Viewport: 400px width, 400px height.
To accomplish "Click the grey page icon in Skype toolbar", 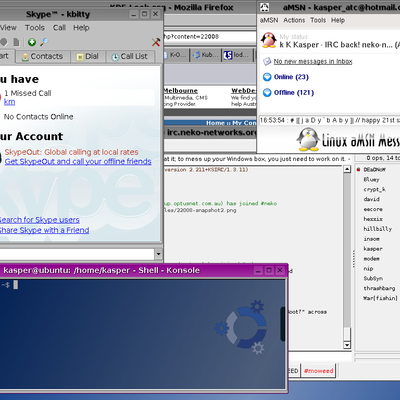I will [x=16, y=42].
